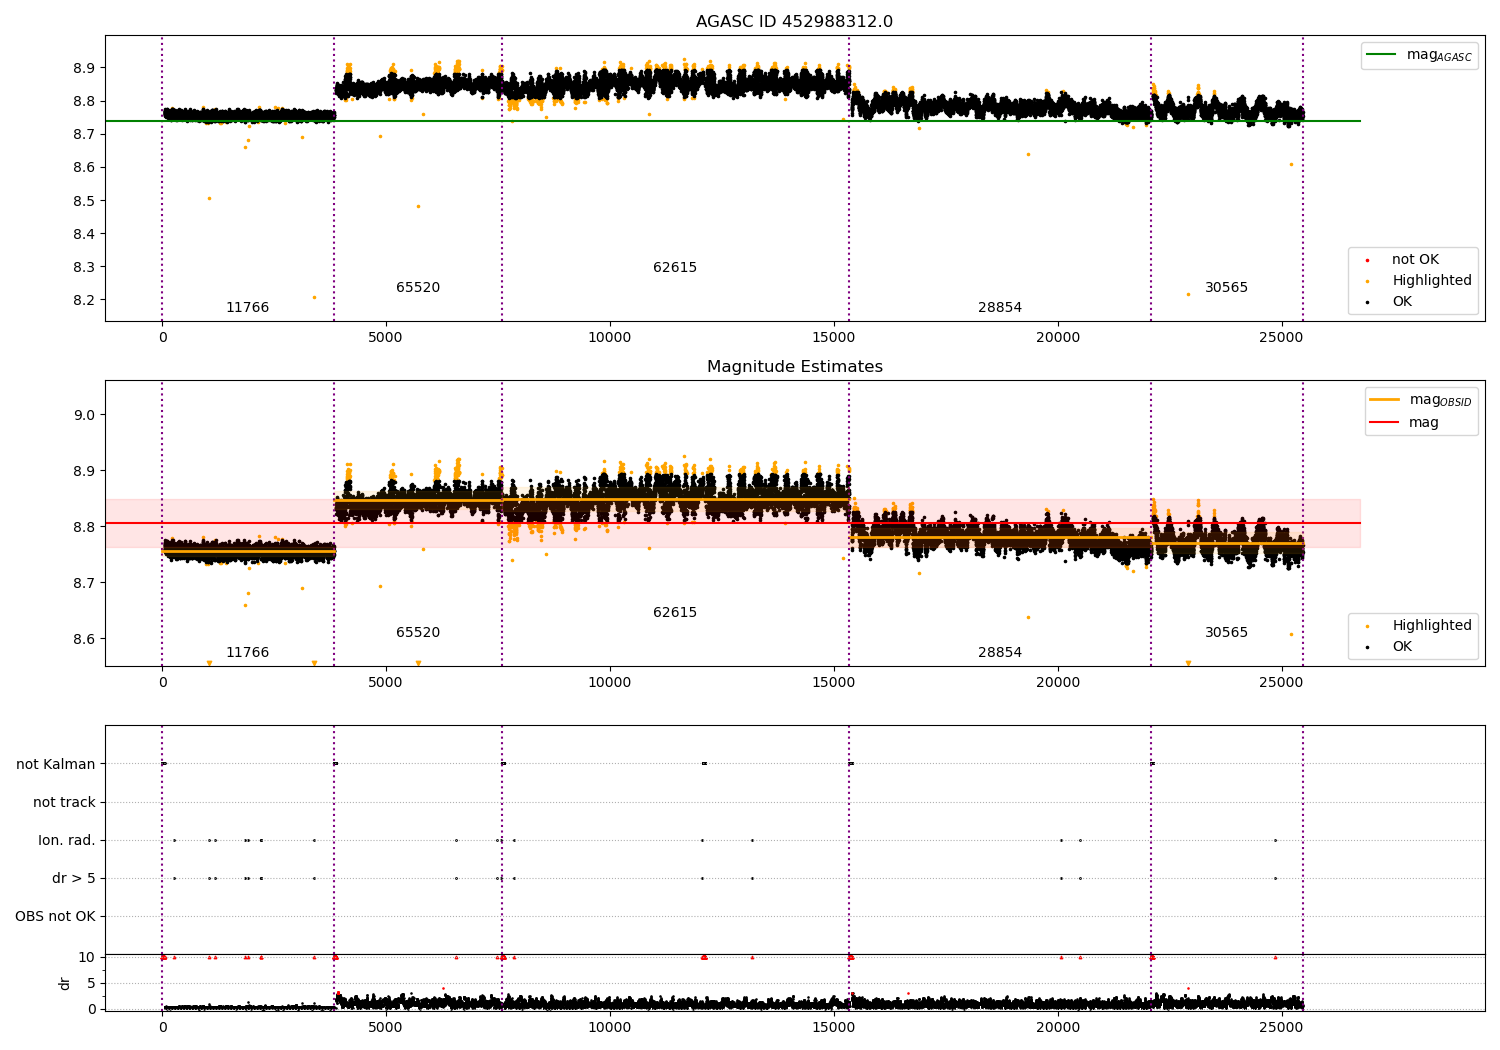Viewport: 1500px width, 1050px height.
Task: Click x-axis tick 10000 below the middle plot
Action: 609,683
